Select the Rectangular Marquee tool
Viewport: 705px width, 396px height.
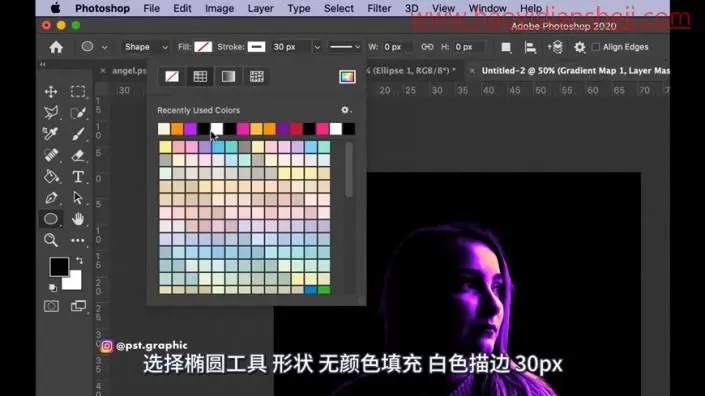78,91
